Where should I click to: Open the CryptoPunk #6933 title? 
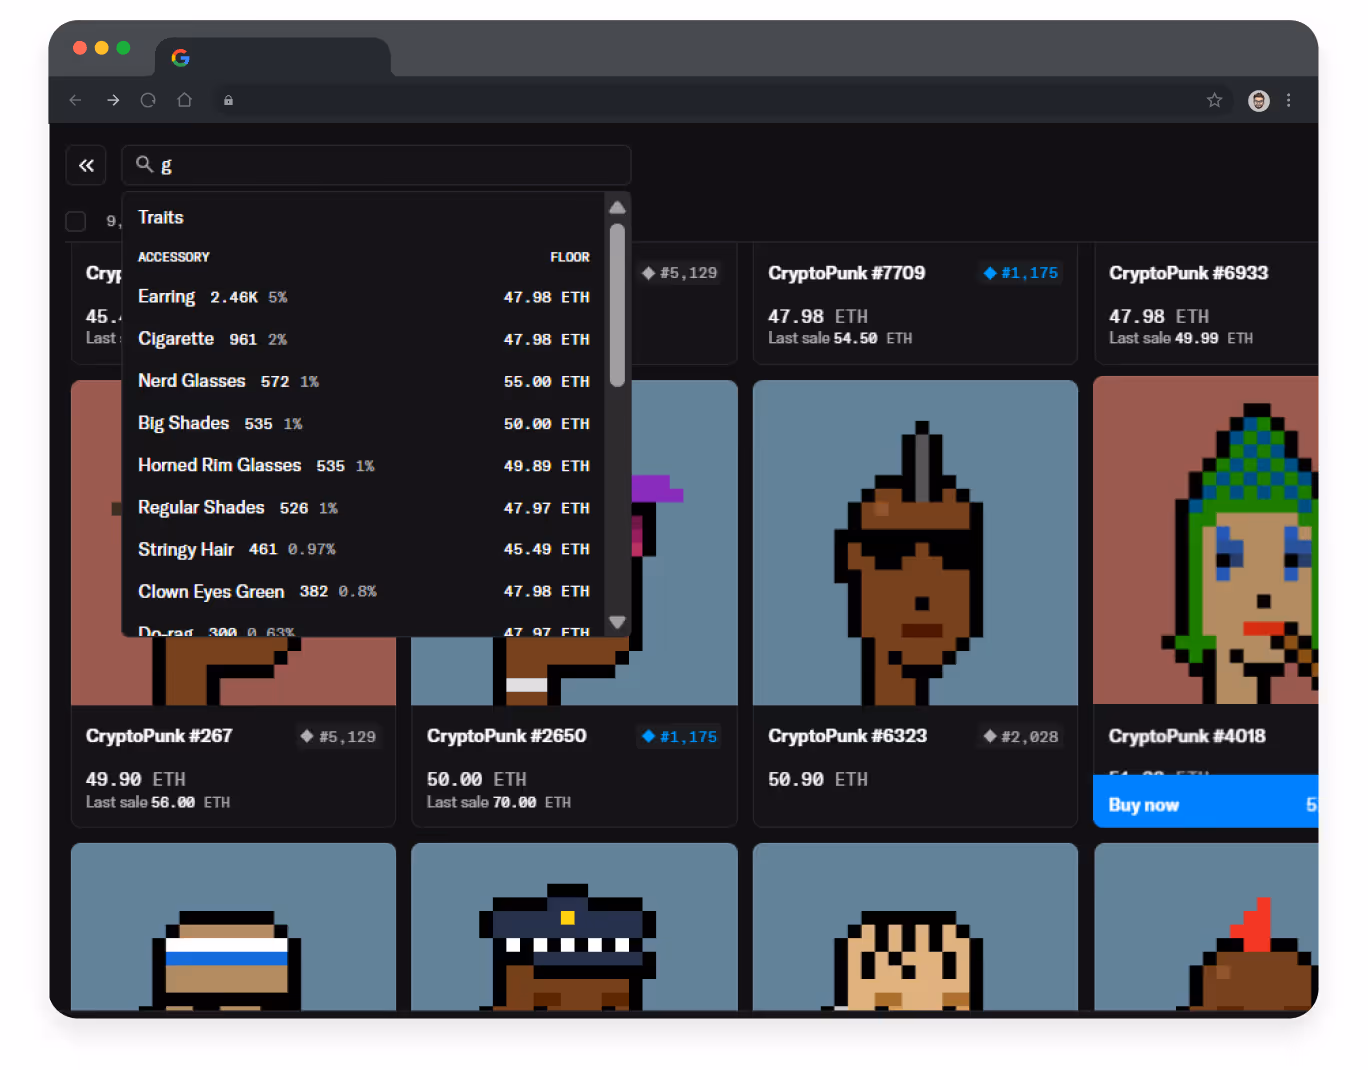[x=1188, y=273]
